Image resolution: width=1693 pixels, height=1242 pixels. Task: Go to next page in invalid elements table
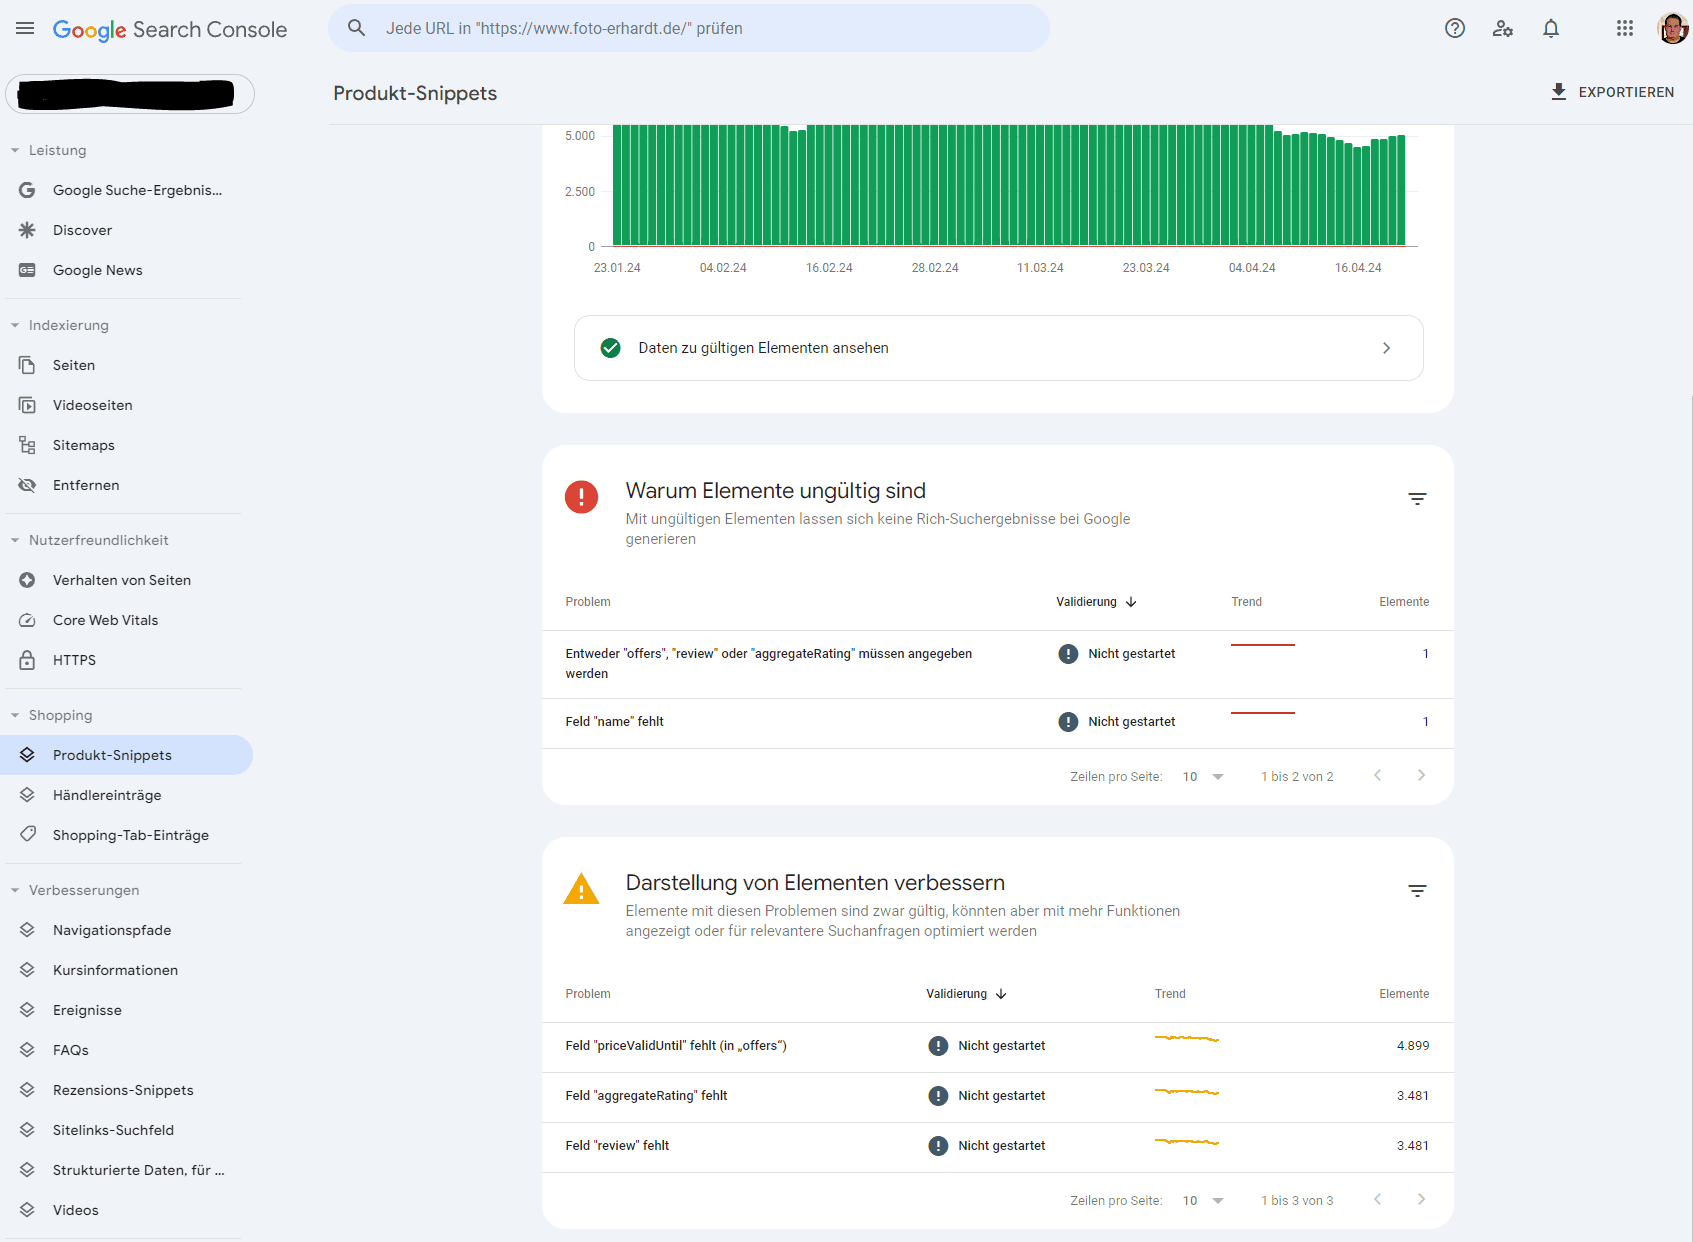pyautogui.click(x=1421, y=775)
